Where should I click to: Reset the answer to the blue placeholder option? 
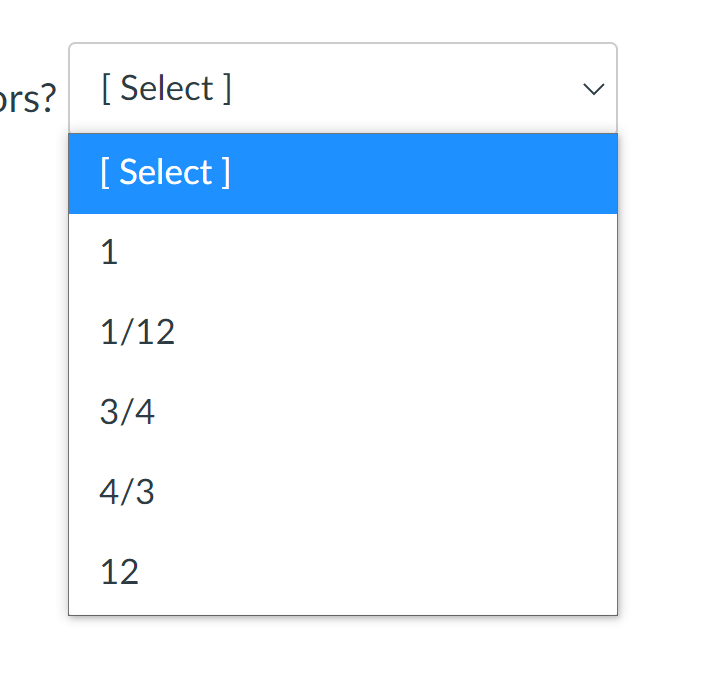tap(342, 173)
